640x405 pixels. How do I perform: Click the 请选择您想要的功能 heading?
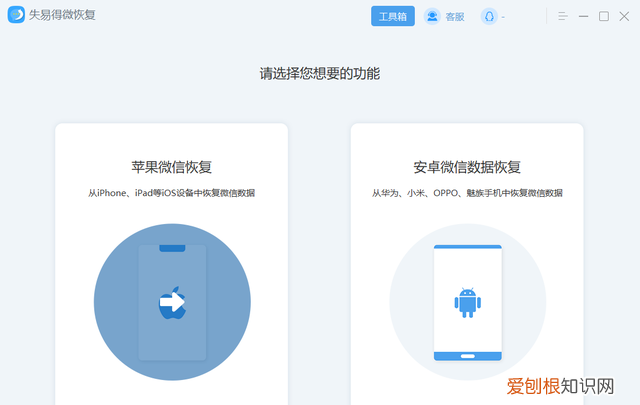click(x=320, y=73)
